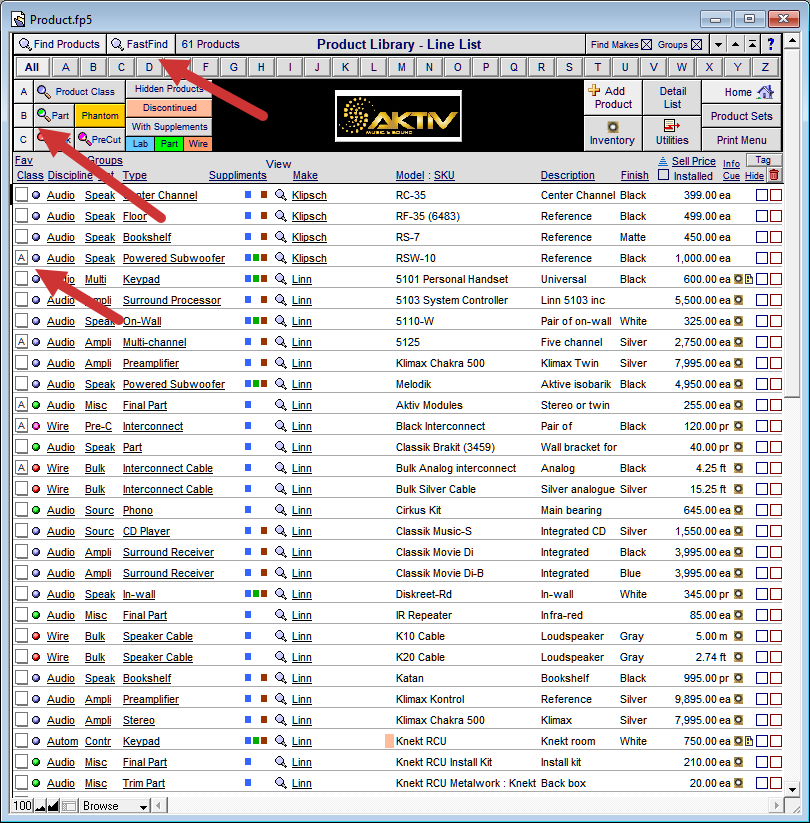Open the Browse mode dropdown

[x=114, y=806]
